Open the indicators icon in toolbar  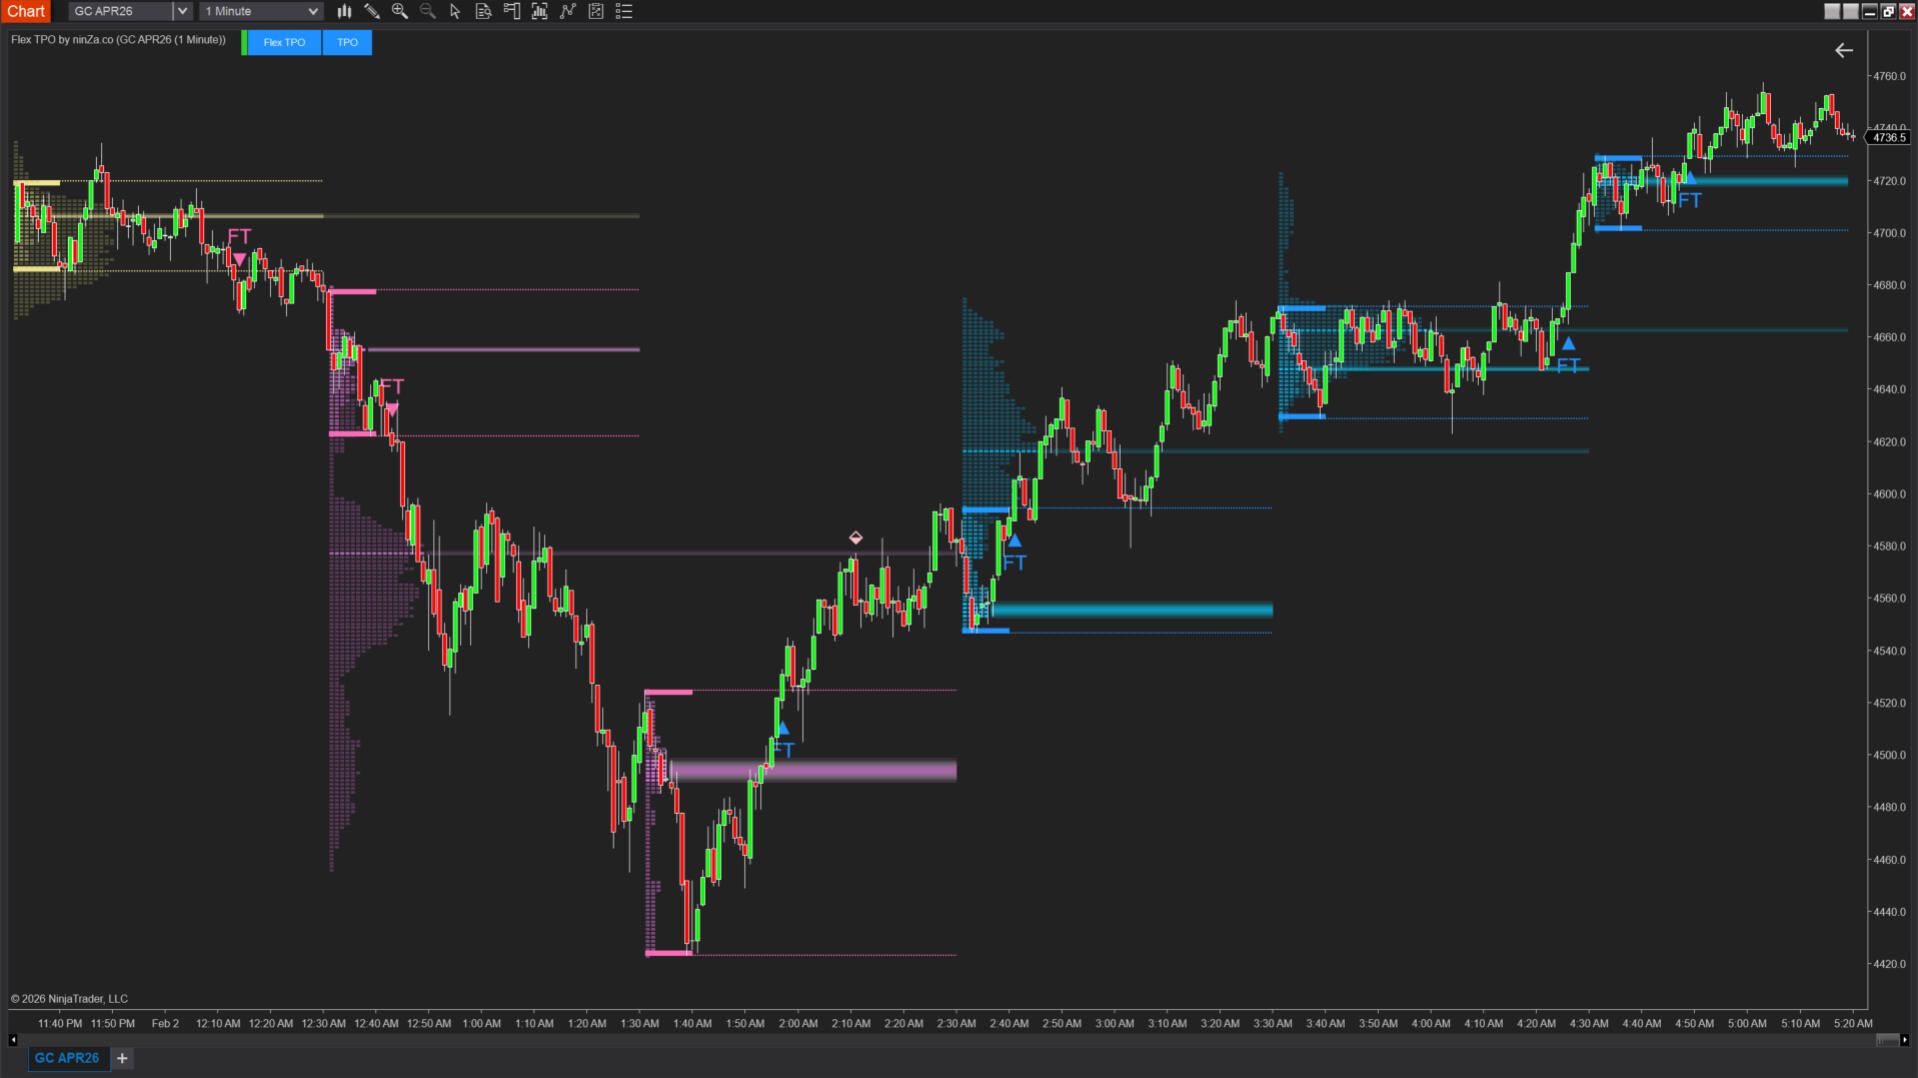coord(540,11)
